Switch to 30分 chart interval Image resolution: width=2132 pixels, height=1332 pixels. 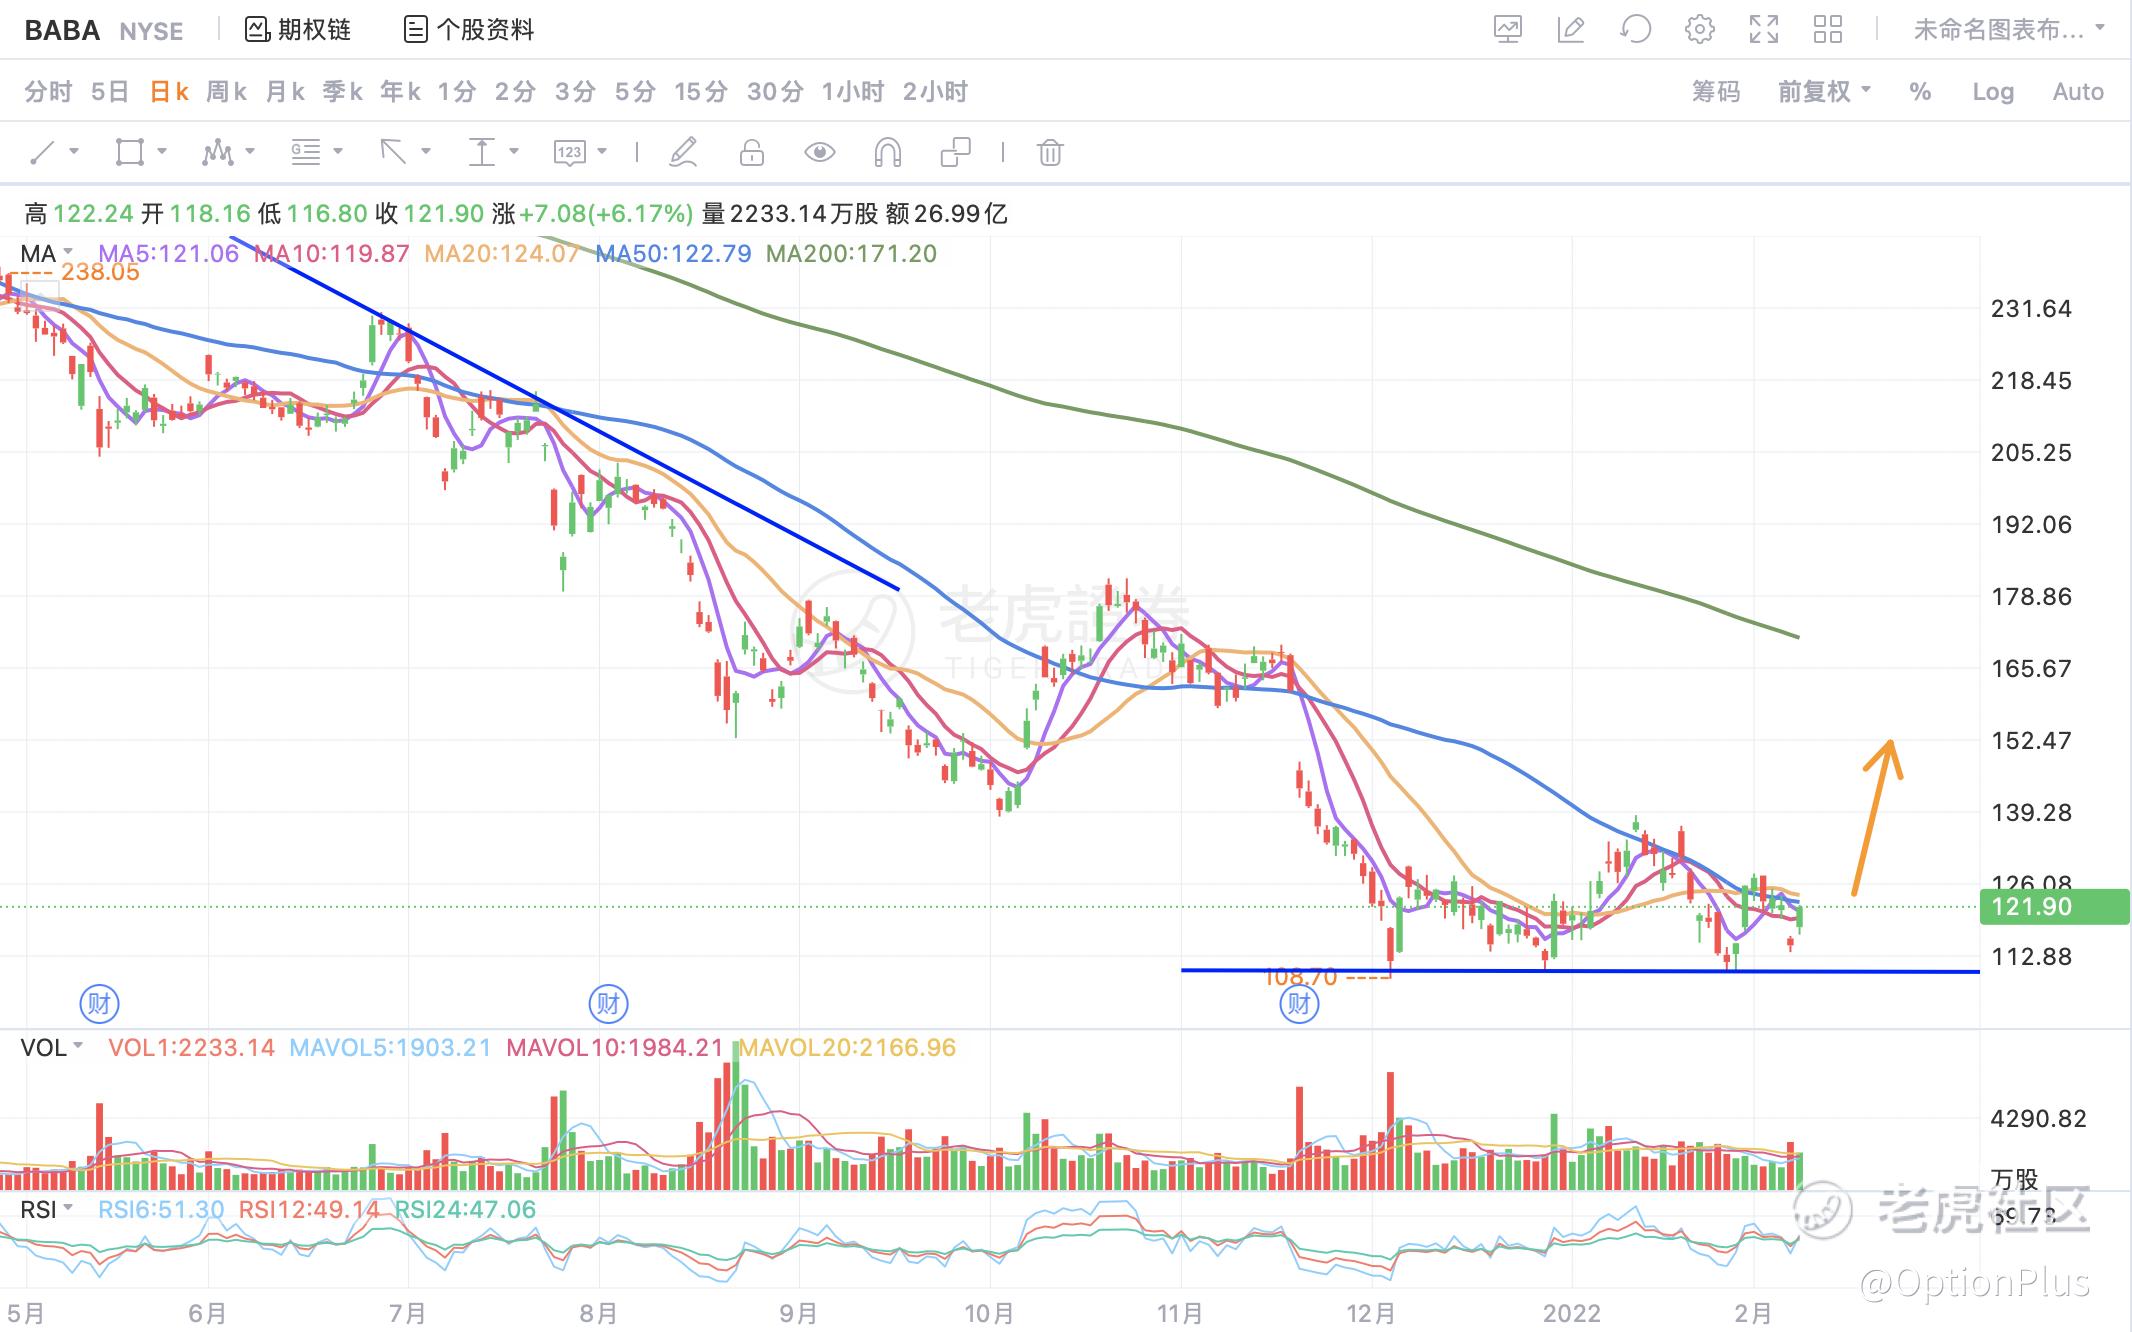(776, 92)
